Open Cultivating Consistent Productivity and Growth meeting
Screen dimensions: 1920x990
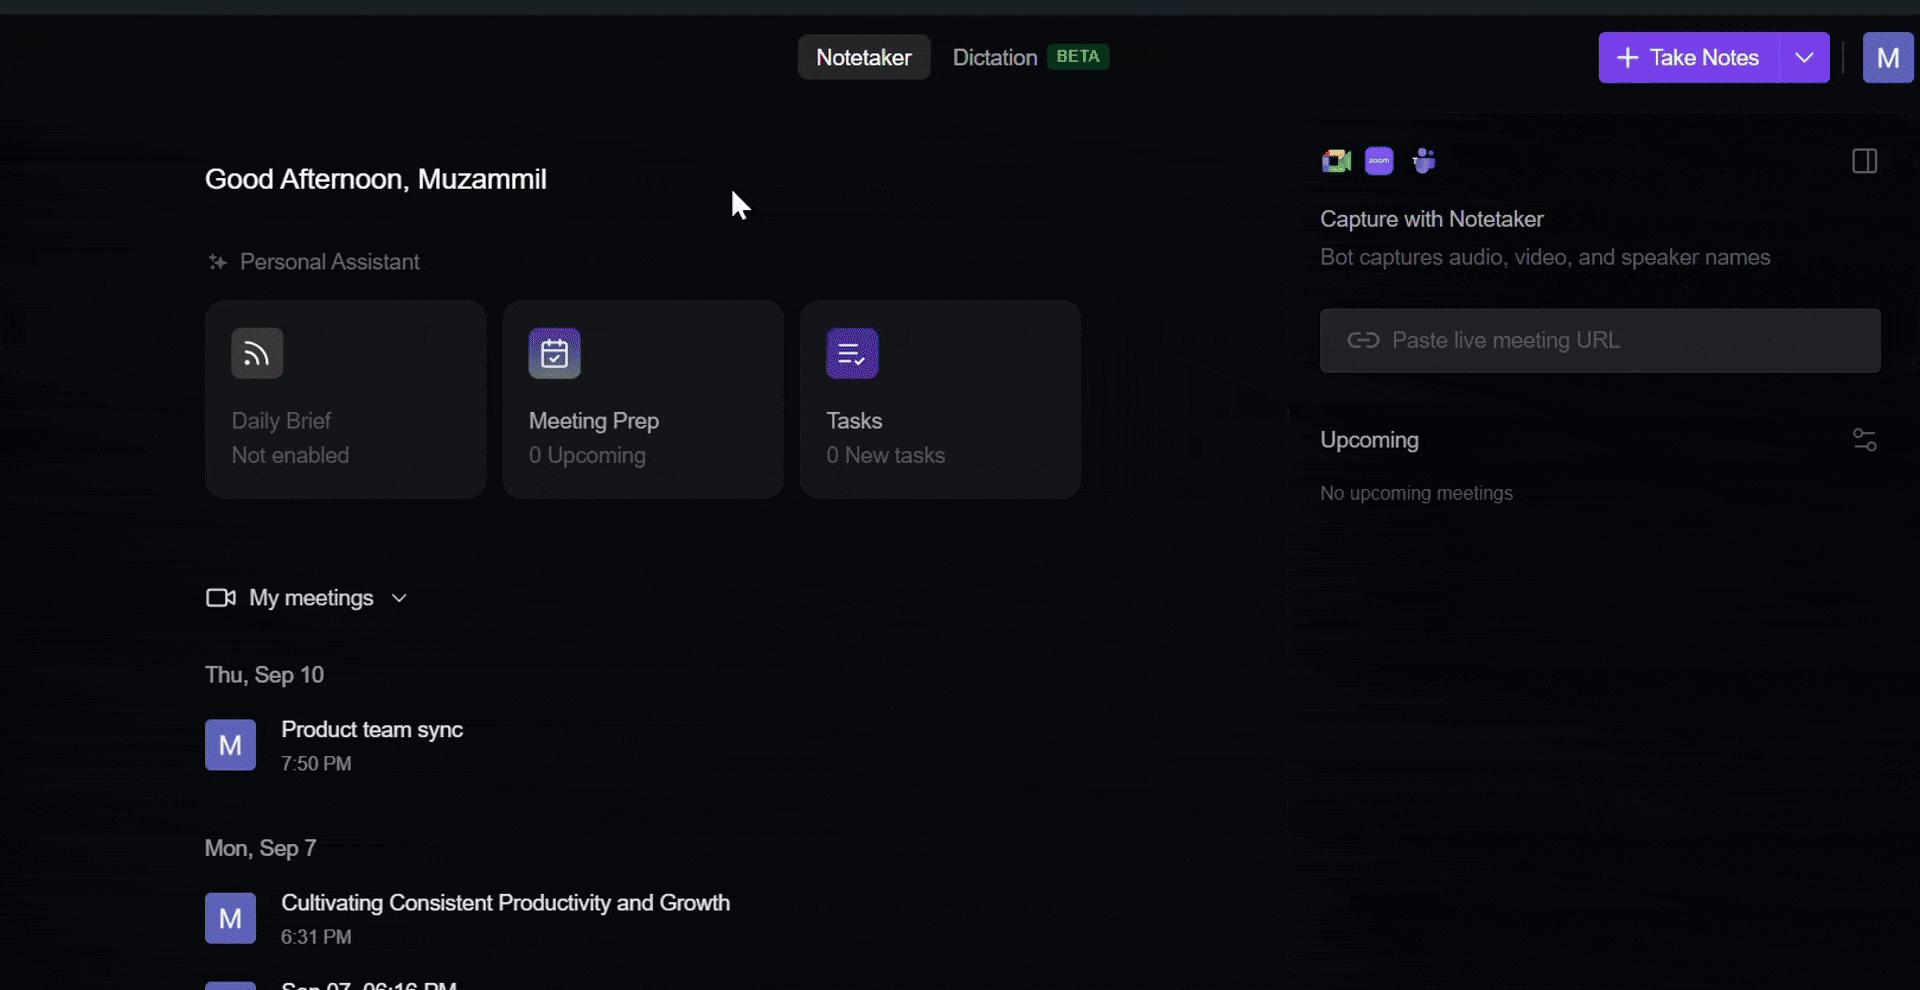coord(505,902)
